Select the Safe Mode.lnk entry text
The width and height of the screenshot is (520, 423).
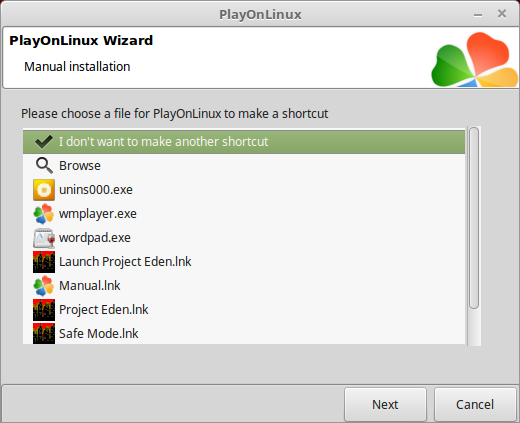click(x=99, y=334)
